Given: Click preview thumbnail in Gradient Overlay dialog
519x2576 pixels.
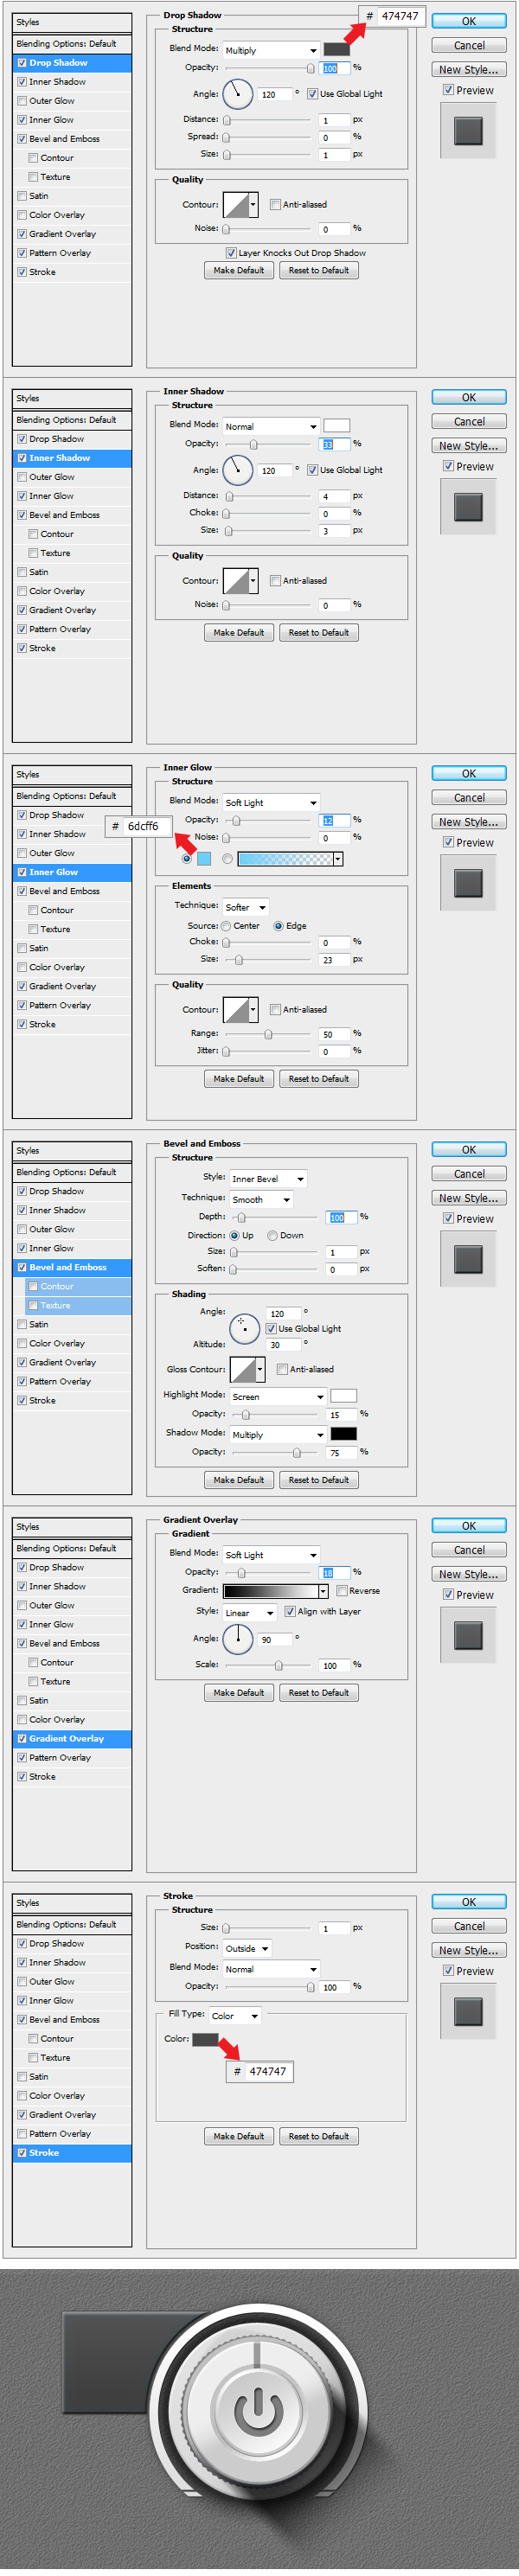Looking at the screenshot, I should tap(468, 1635).
